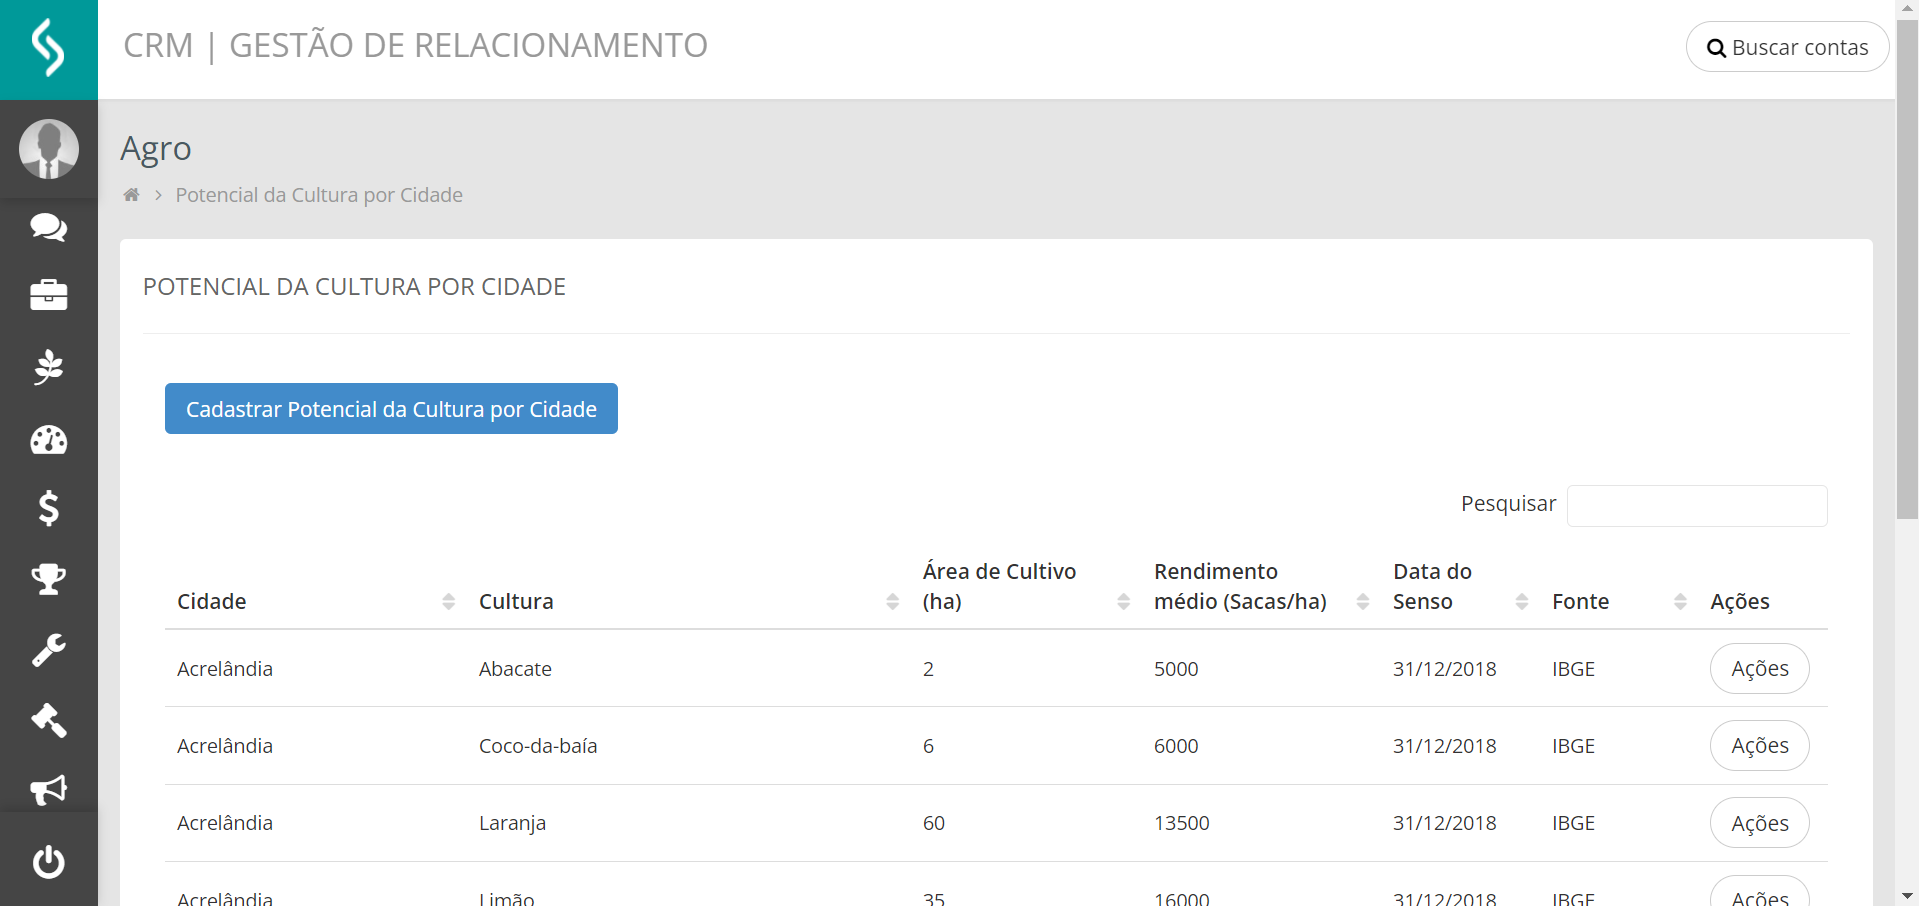Image resolution: width=1919 pixels, height=906 pixels.
Task: Click Cadastrar Potencial da Cultura por Cidade
Action: coord(391,409)
